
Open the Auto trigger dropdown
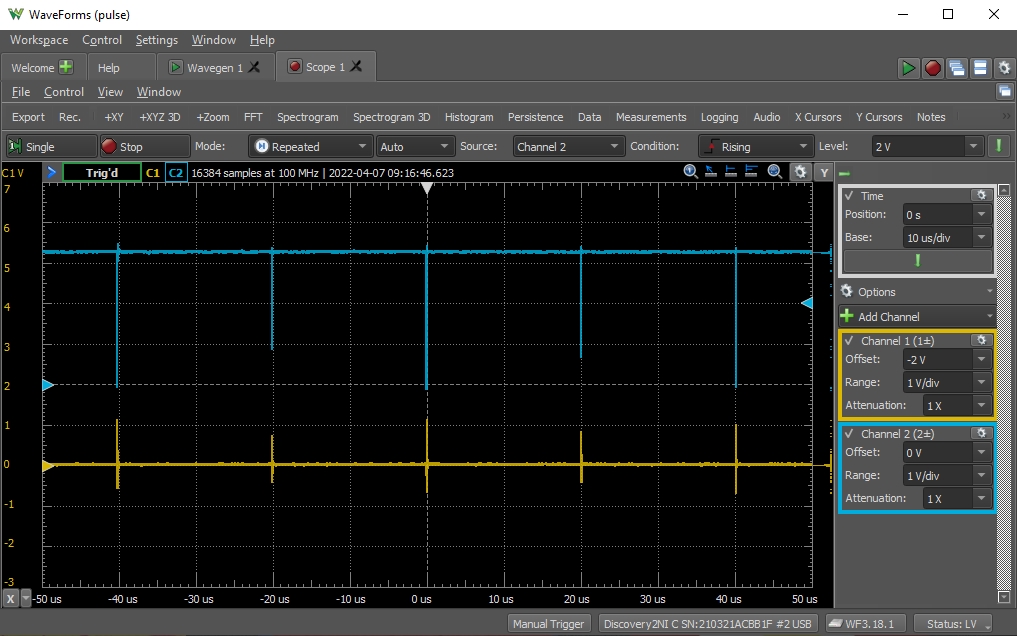414,147
